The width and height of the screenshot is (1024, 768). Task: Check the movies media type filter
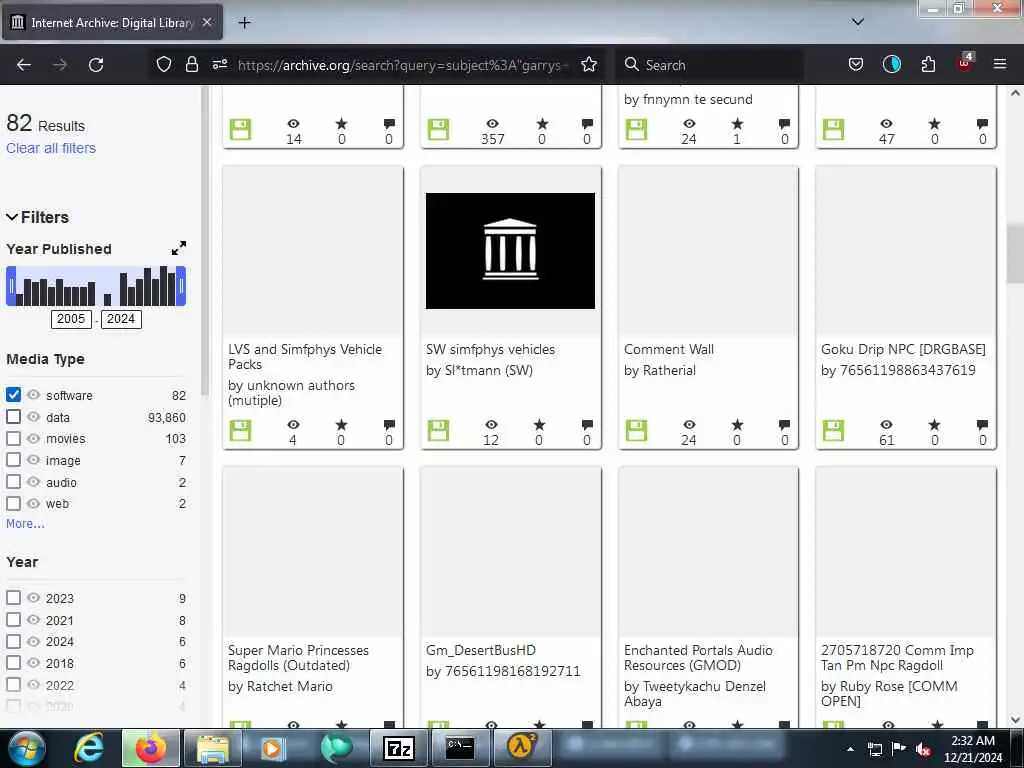13,438
